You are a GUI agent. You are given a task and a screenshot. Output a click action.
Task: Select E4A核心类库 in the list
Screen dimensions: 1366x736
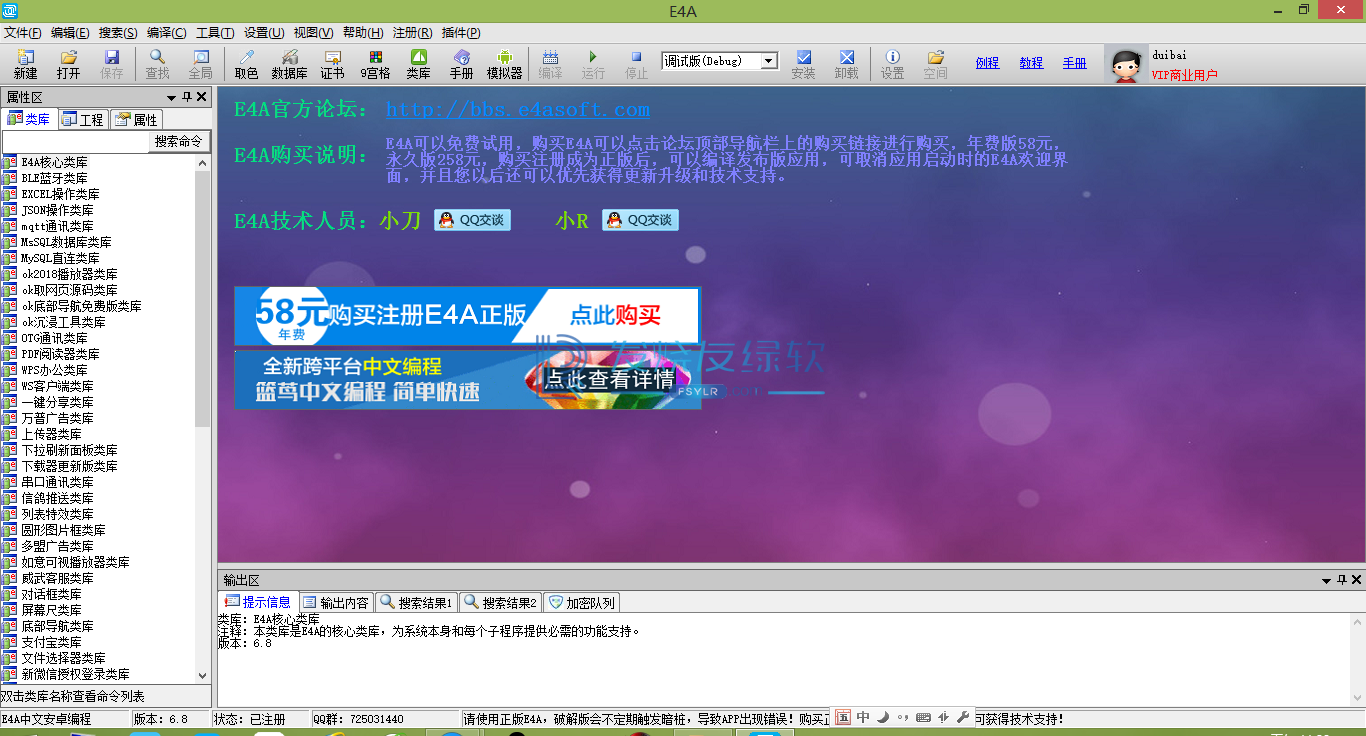click(x=54, y=162)
